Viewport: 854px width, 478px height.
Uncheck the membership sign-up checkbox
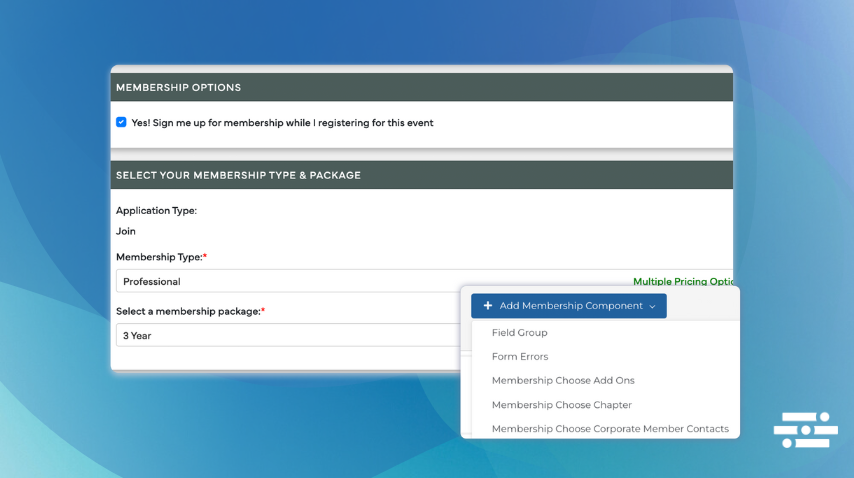(x=121, y=122)
